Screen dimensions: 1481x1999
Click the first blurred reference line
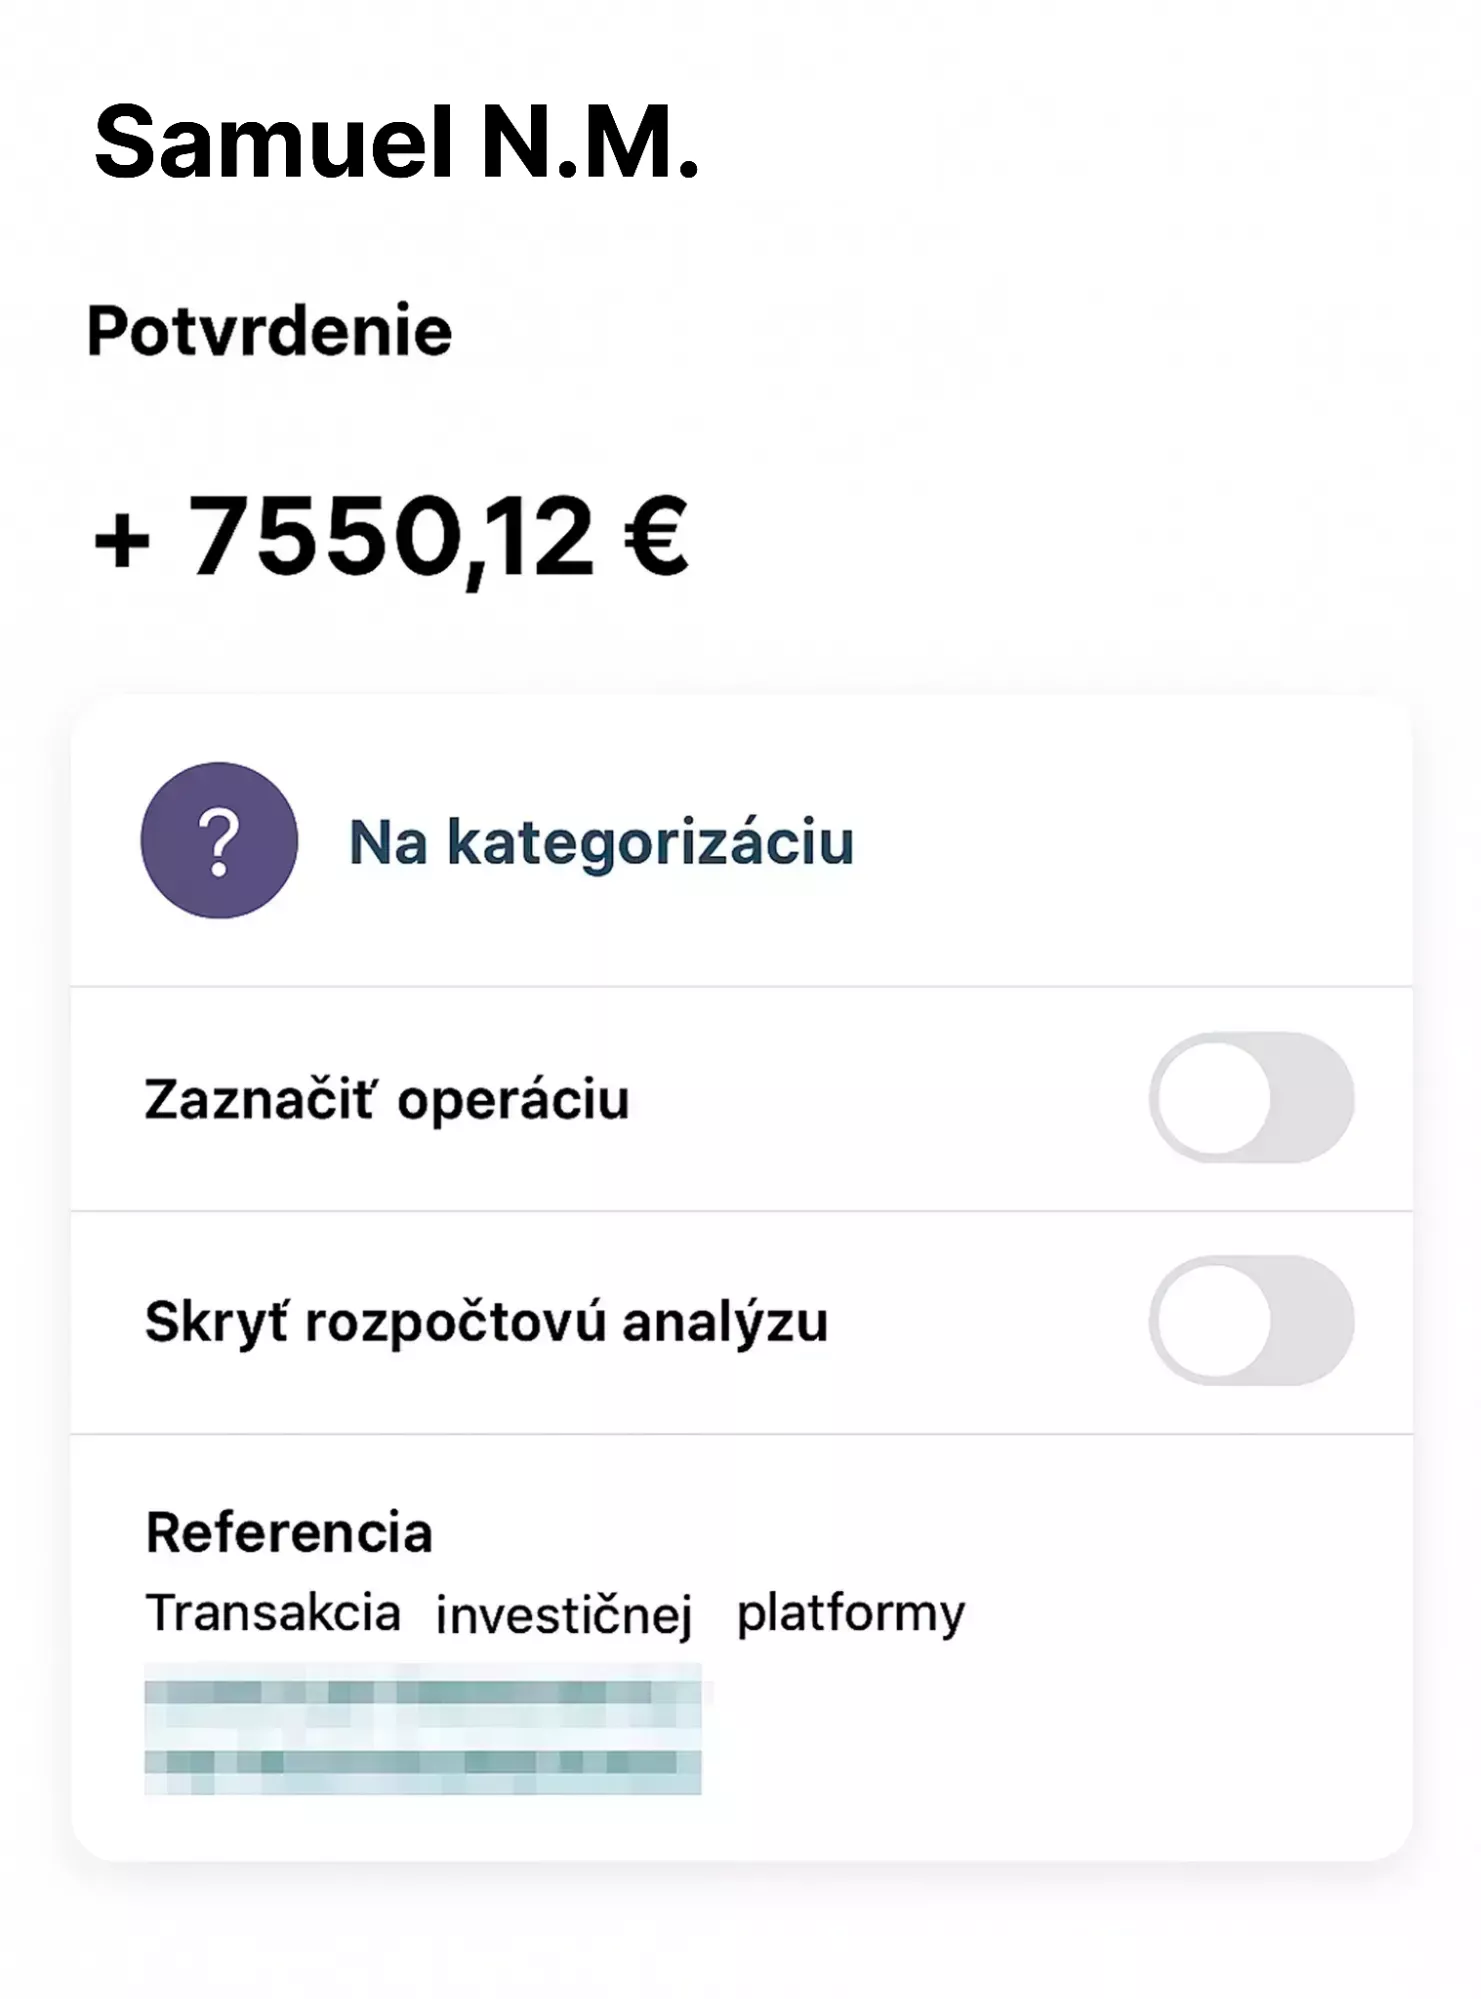(422, 1692)
